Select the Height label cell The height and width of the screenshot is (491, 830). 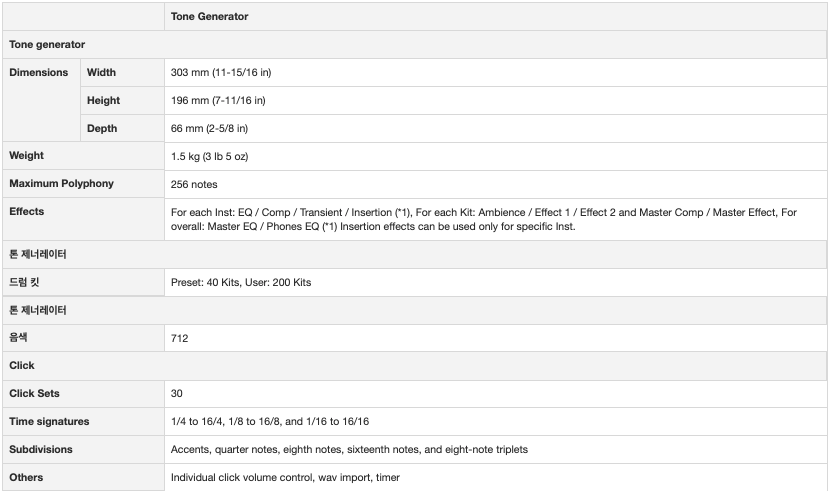coord(104,101)
